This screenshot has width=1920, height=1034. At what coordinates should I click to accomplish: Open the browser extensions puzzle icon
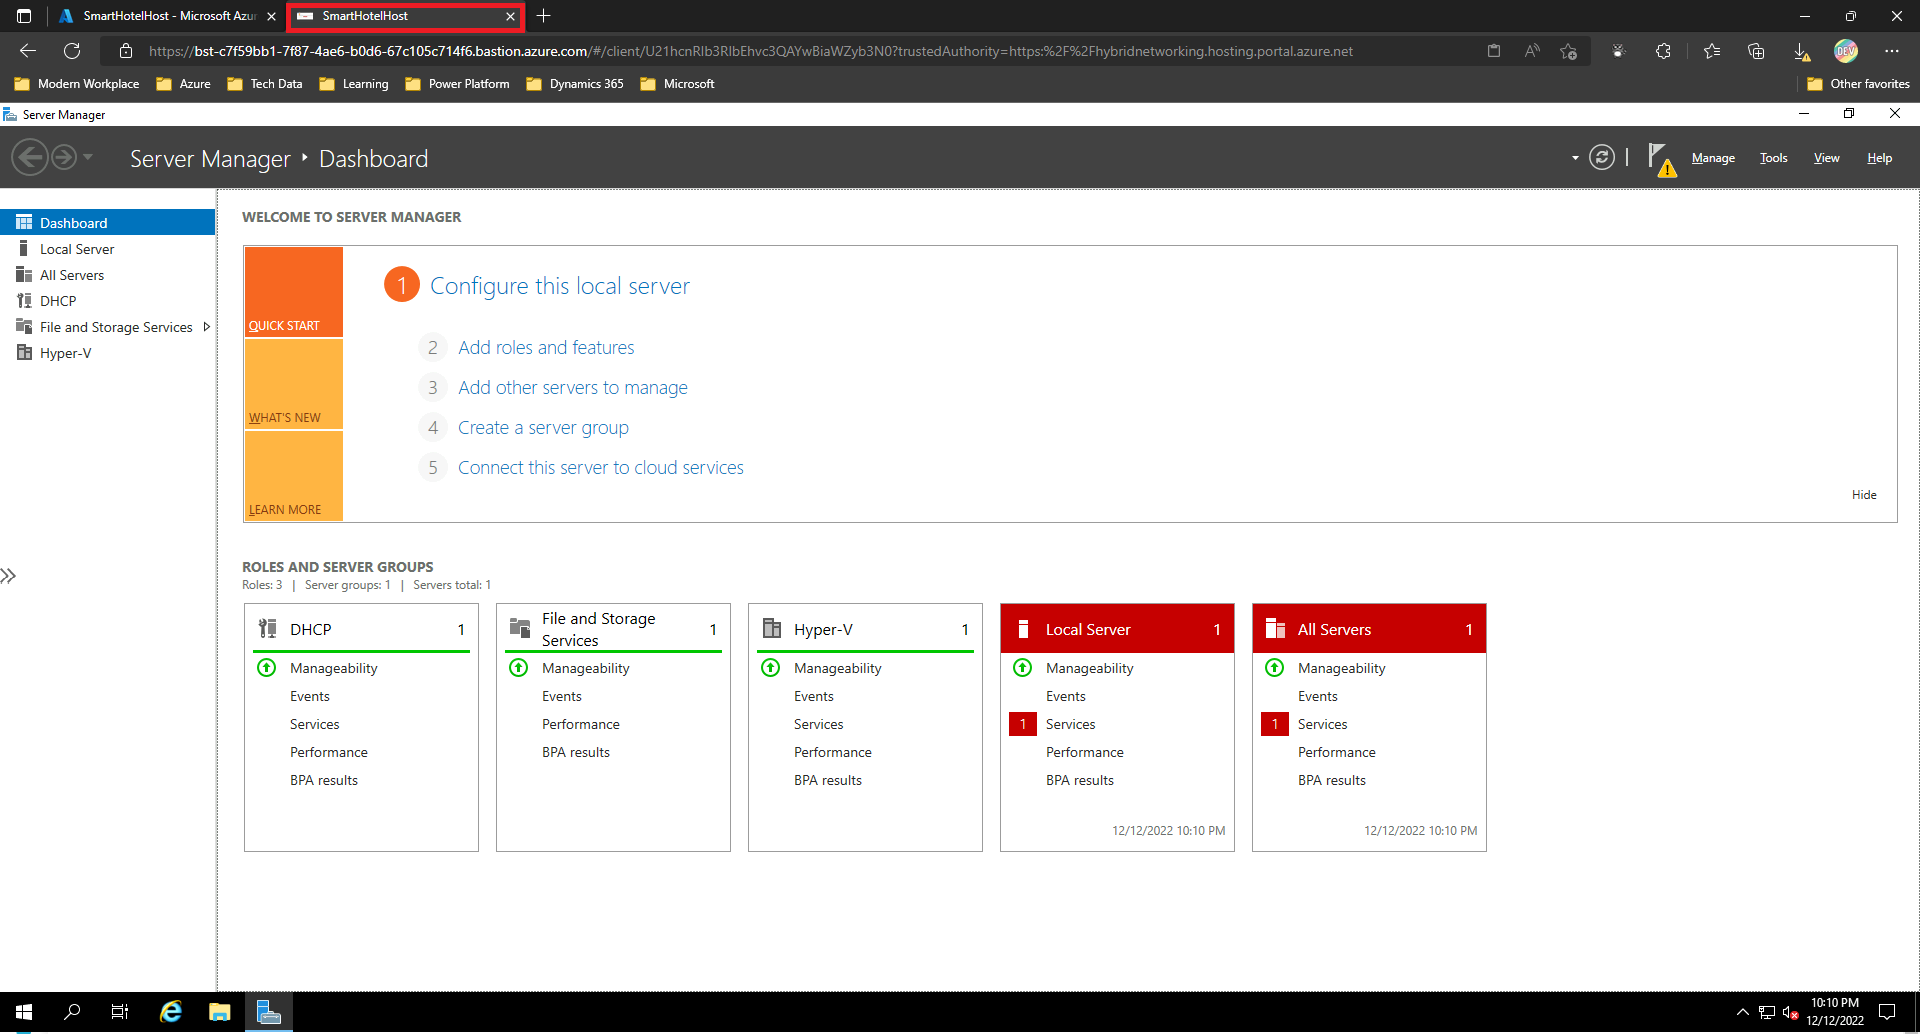[x=1664, y=51]
